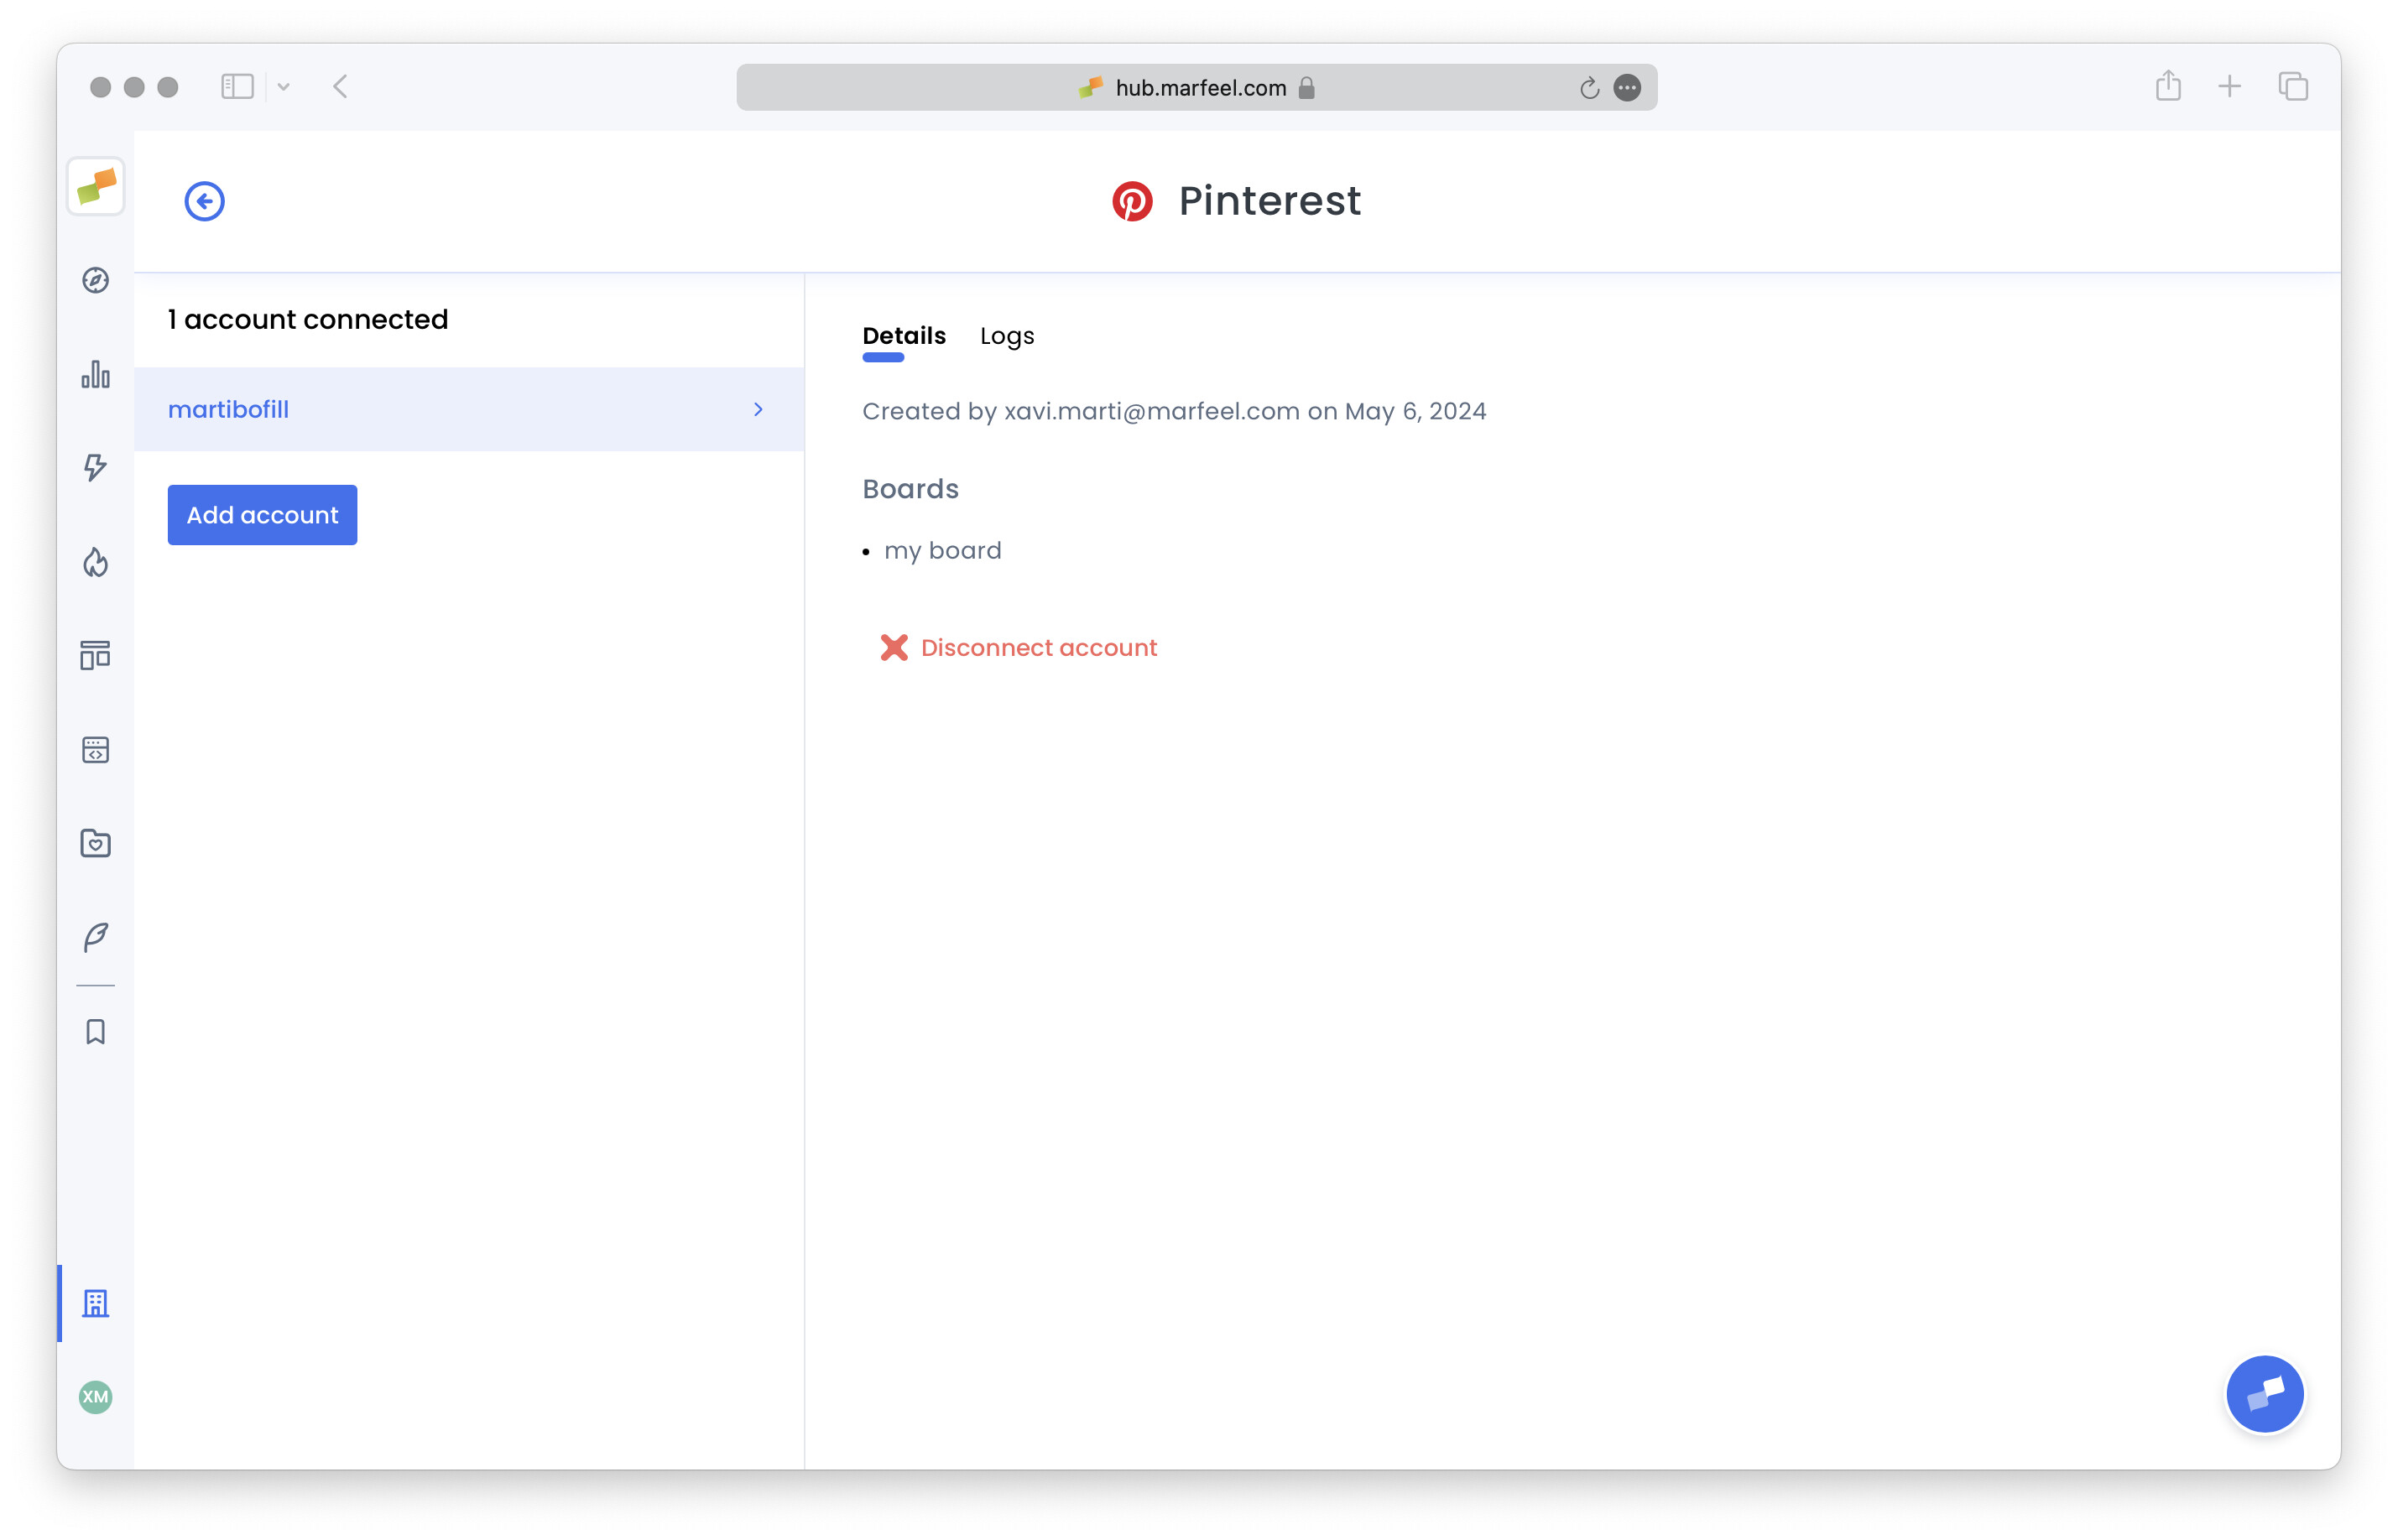
Task: Click the lightning bolt sidebar icon
Action: coord(95,467)
